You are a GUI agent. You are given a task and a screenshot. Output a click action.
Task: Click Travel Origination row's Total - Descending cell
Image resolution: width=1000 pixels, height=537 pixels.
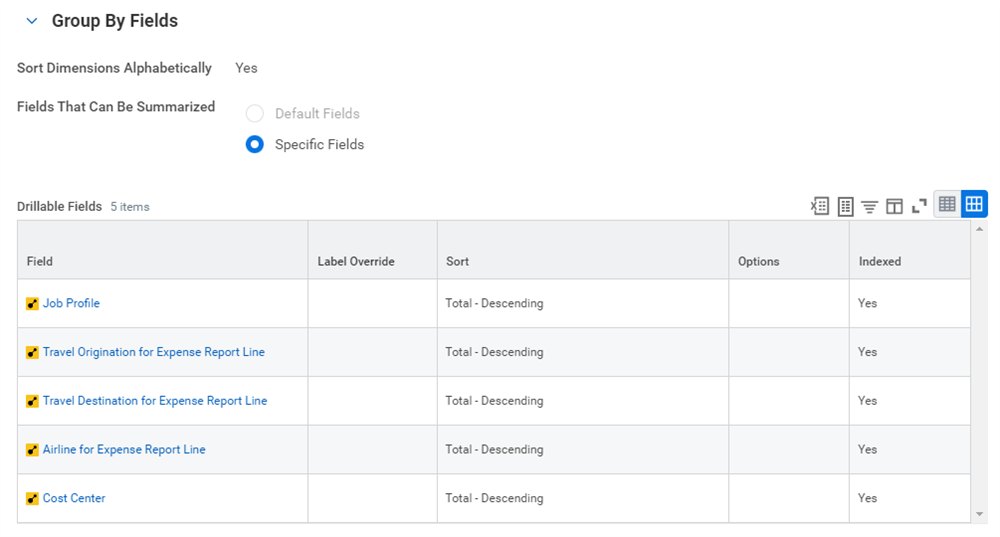click(x=583, y=352)
